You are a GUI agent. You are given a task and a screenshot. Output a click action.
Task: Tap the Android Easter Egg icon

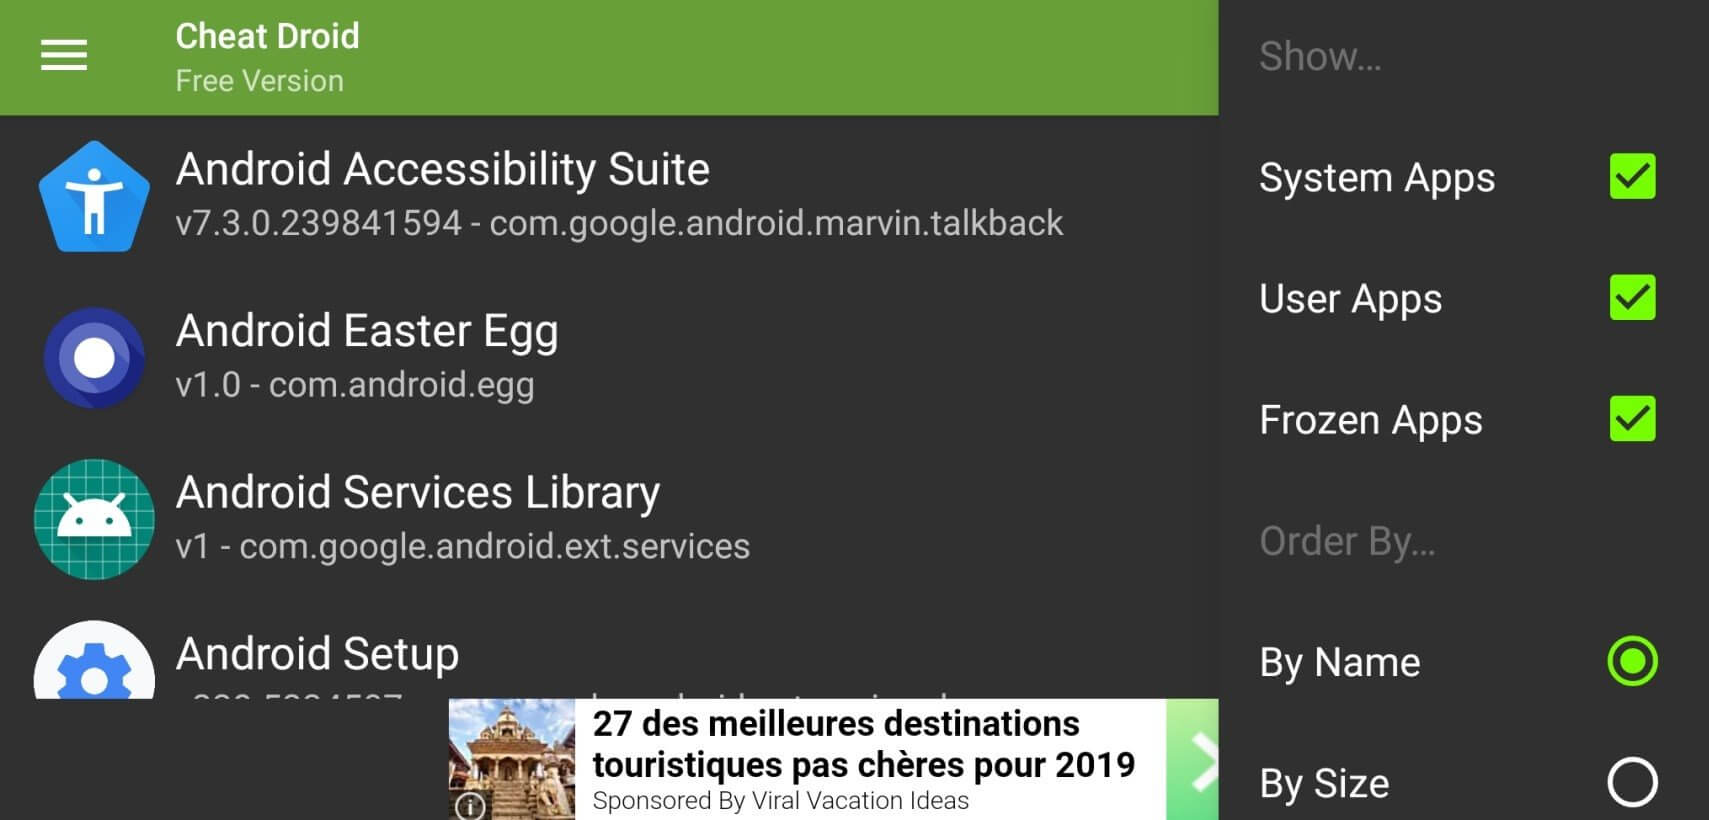coord(94,358)
